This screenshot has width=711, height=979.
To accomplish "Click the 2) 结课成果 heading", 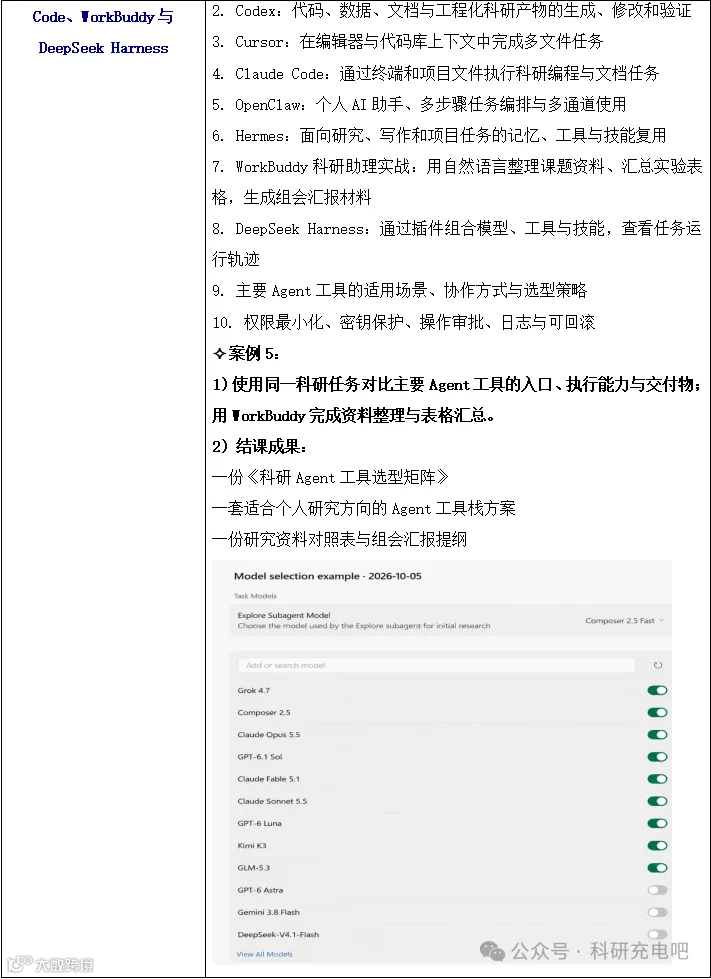I will click(x=260, y=446).
